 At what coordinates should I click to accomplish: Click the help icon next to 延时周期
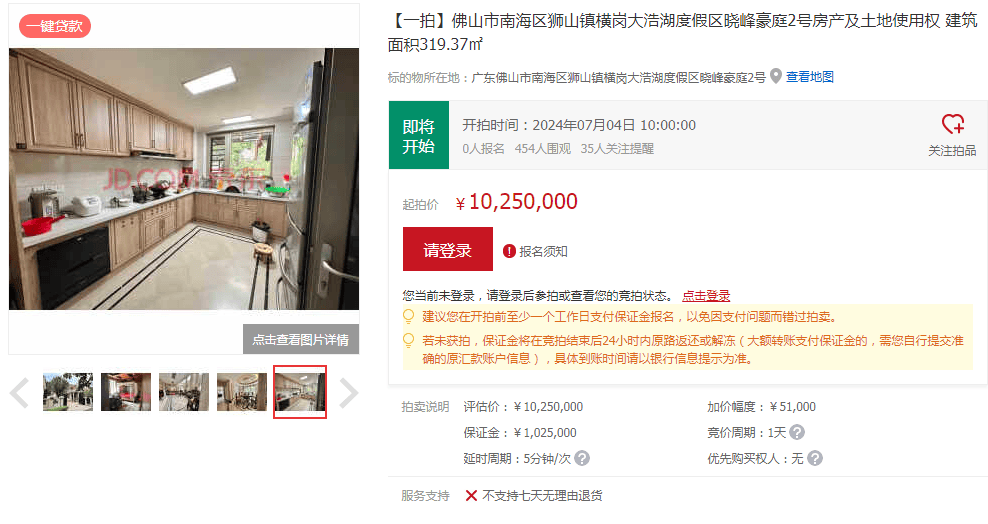[x=582, y=458]
